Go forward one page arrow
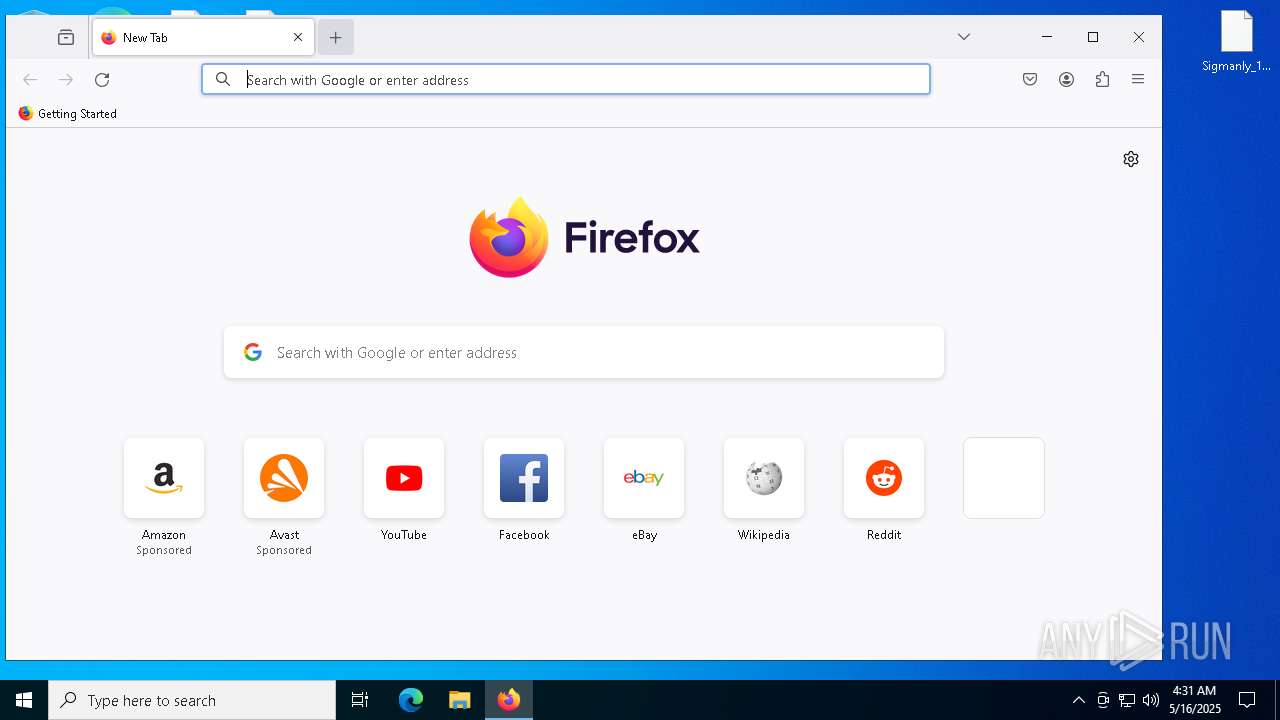Screen dimensions: 1280x720 coord(66,79)
